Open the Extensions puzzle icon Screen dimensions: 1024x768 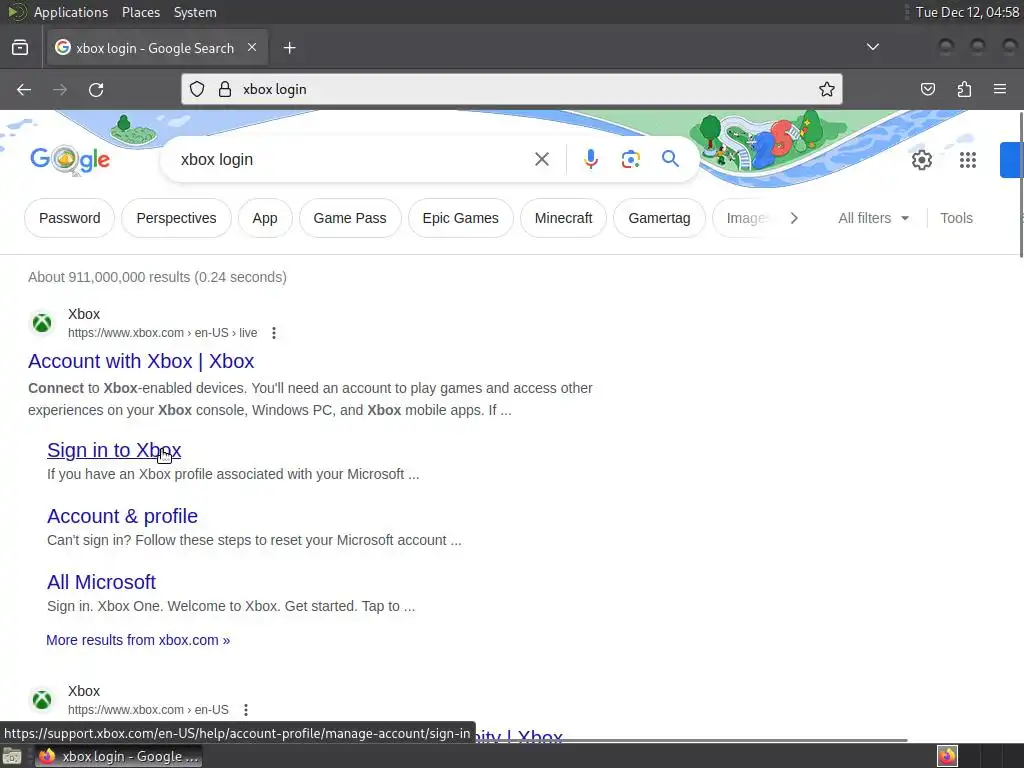964,89
